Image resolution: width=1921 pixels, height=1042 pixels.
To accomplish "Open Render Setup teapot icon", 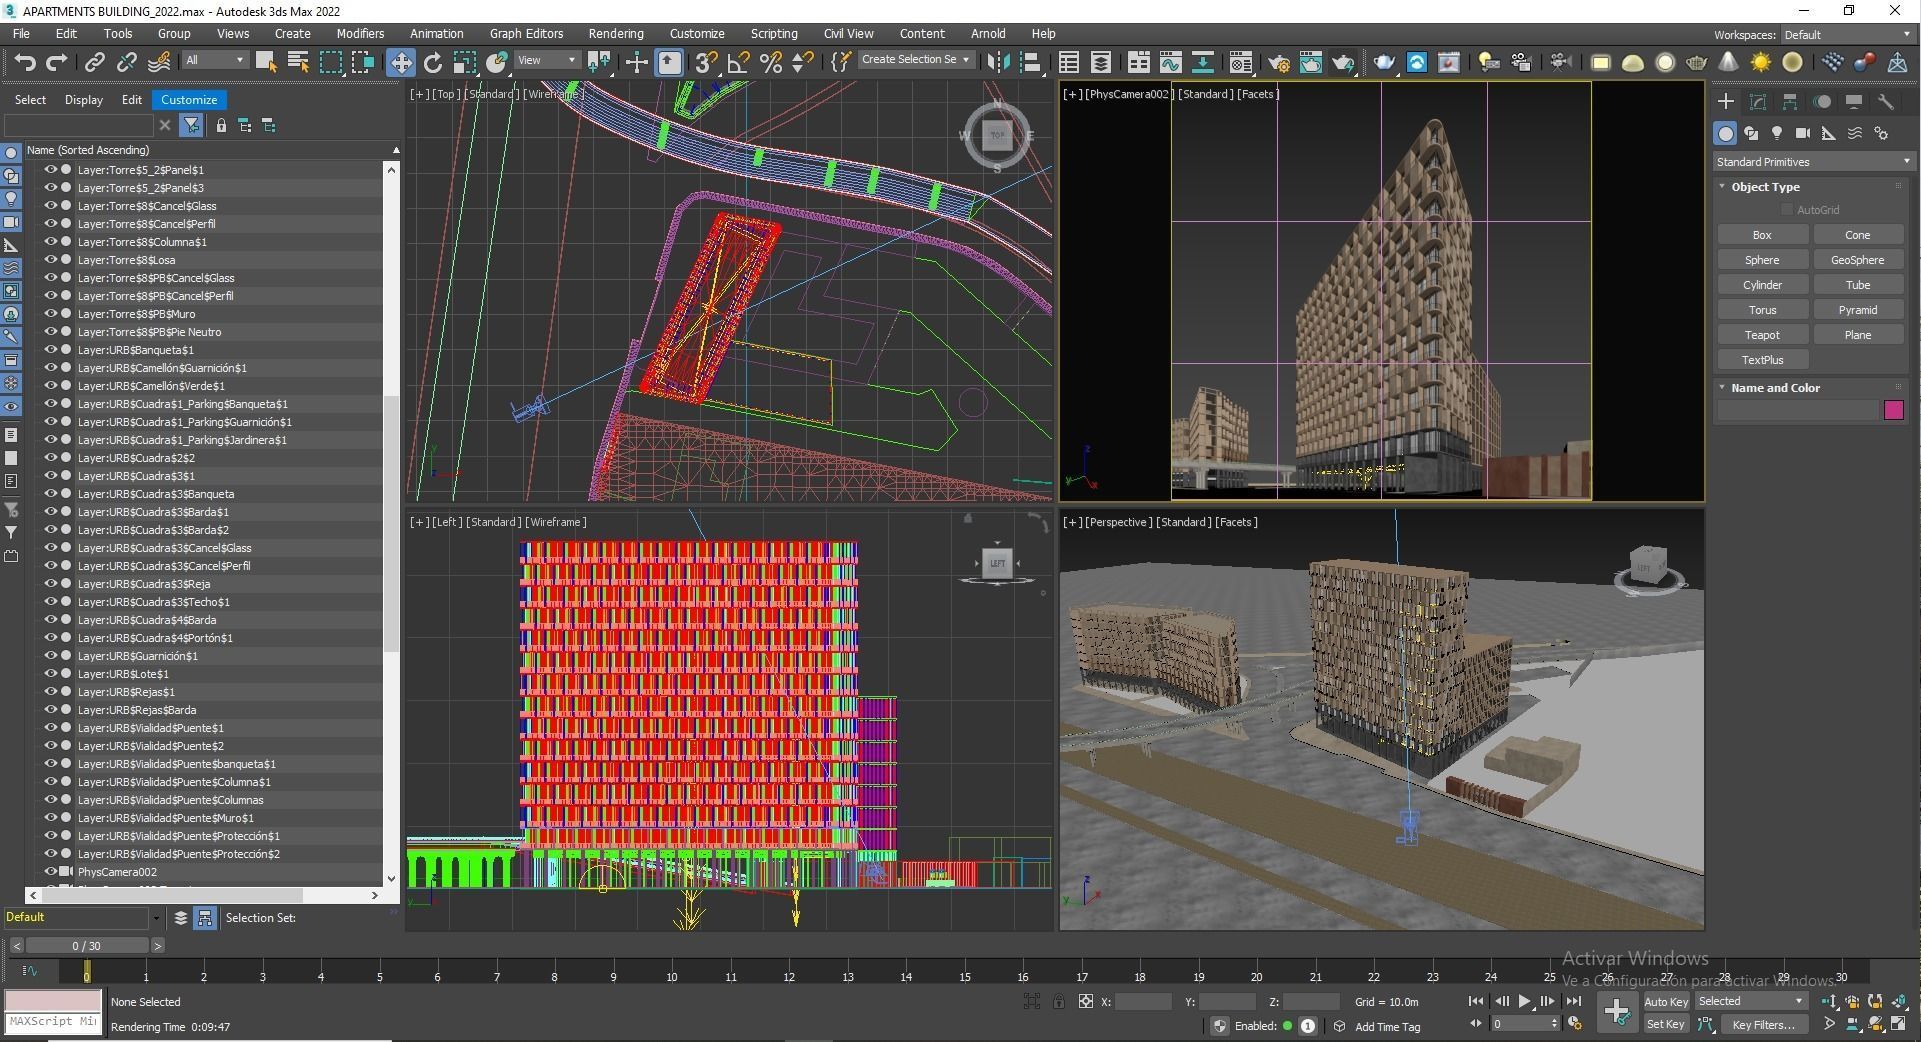I will [x=1278, y=62].
